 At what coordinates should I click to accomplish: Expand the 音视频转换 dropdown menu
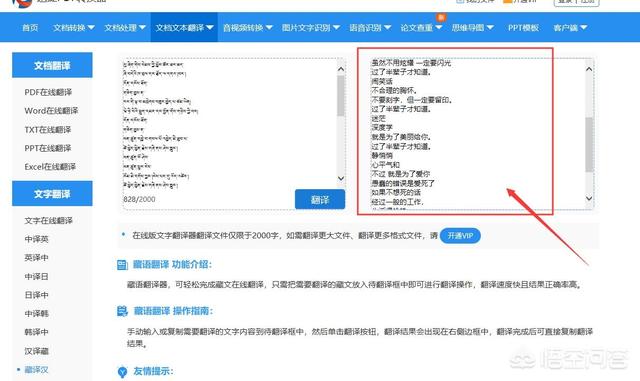(x=248, y=28)
